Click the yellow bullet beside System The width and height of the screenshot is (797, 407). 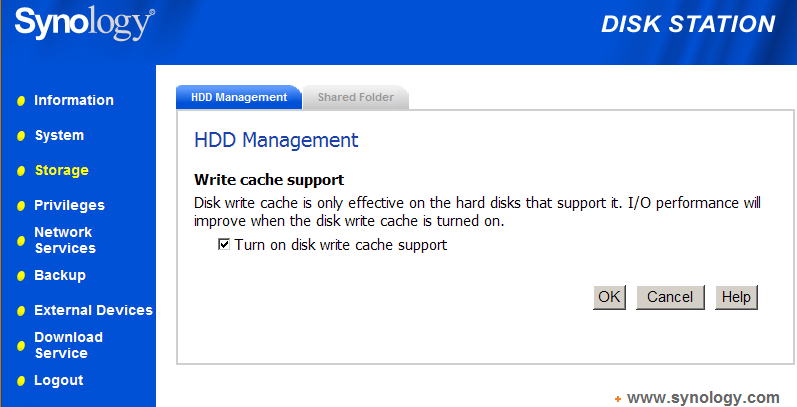21,136
